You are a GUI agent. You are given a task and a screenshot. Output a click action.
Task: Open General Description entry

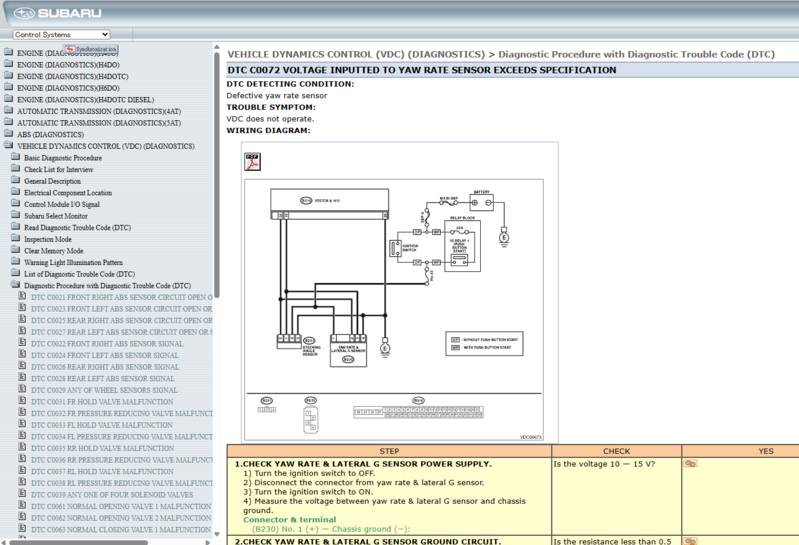(x=52, y=181)
